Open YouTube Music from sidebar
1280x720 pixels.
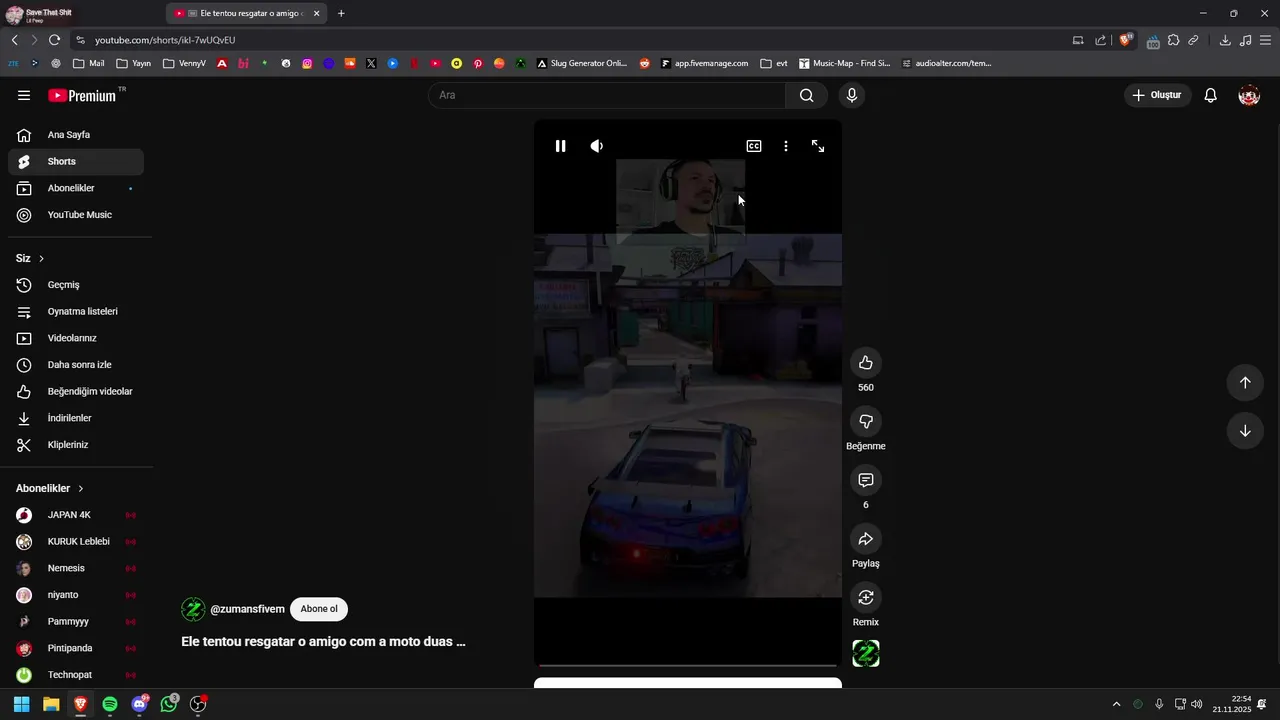tap(76, 215)
